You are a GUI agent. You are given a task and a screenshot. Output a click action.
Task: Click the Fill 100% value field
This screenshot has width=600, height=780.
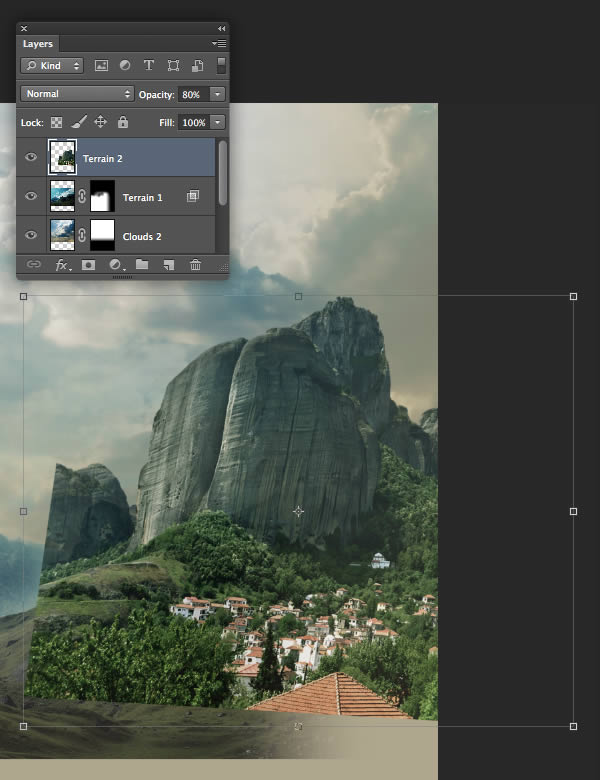(194, 122)
